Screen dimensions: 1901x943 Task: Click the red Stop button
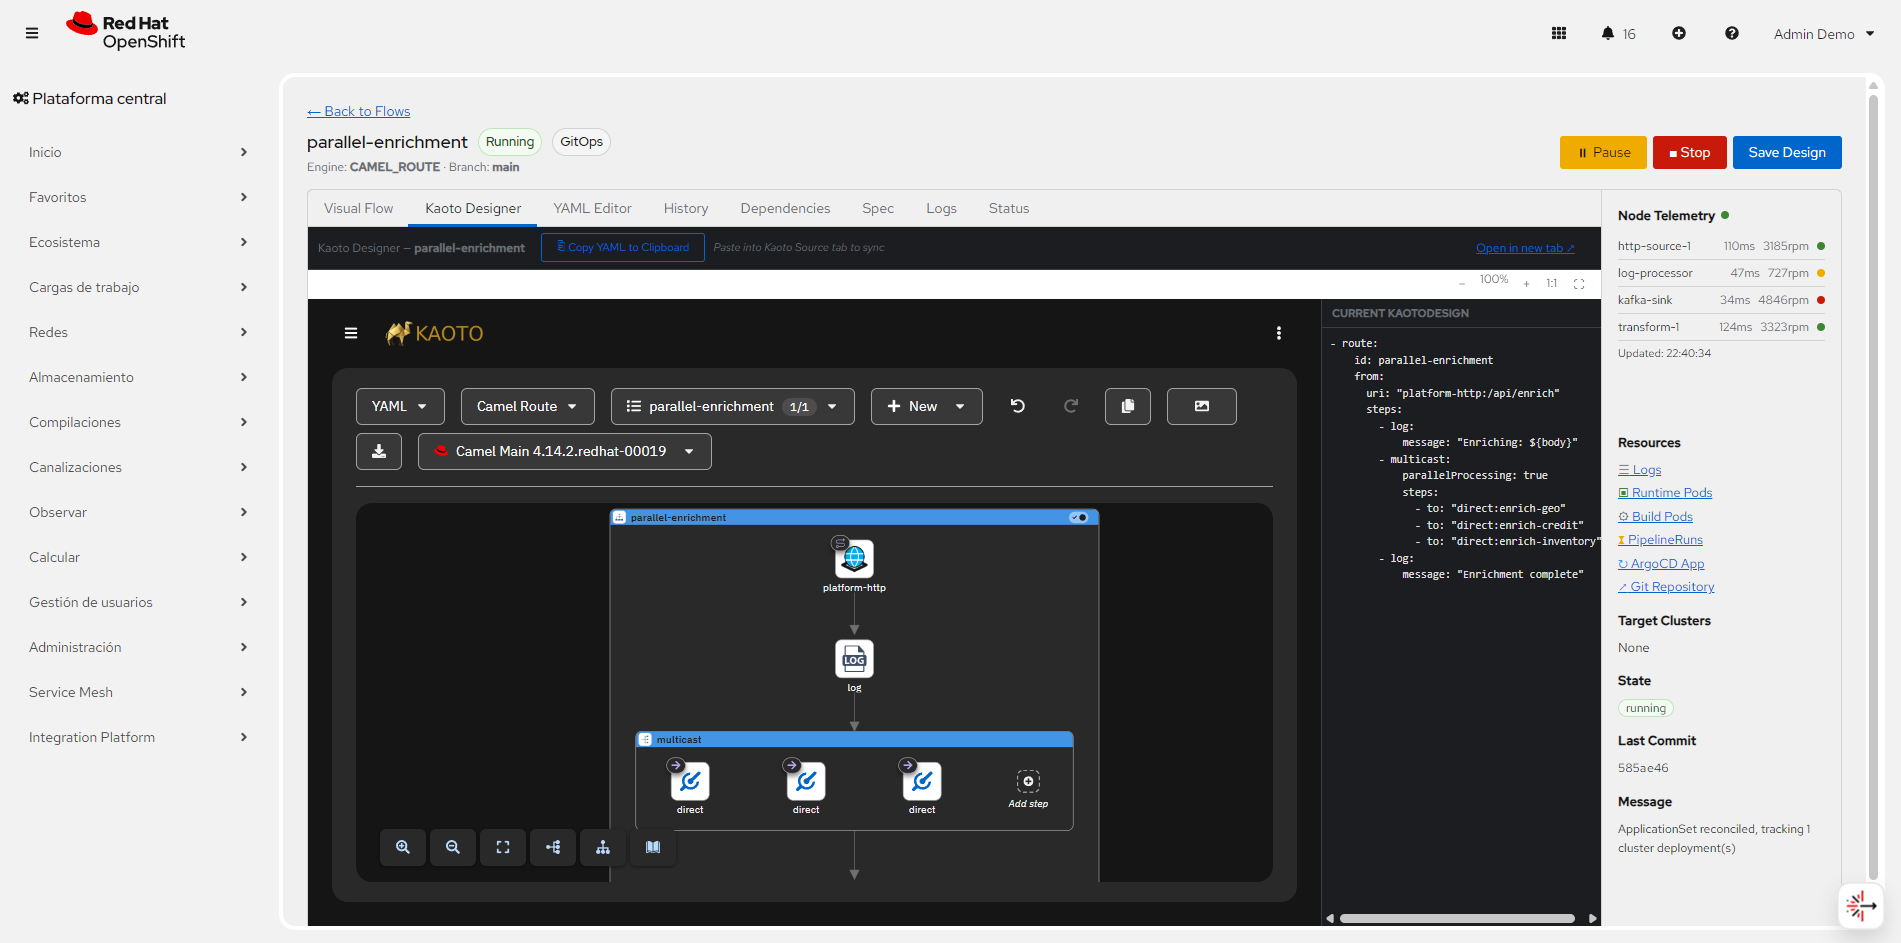[1689, 152]
